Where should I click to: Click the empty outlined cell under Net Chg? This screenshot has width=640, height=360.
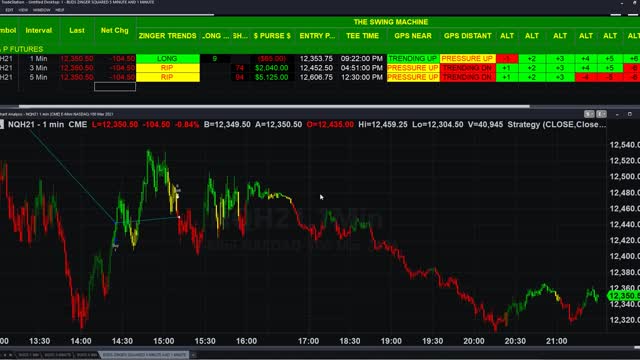115,87
